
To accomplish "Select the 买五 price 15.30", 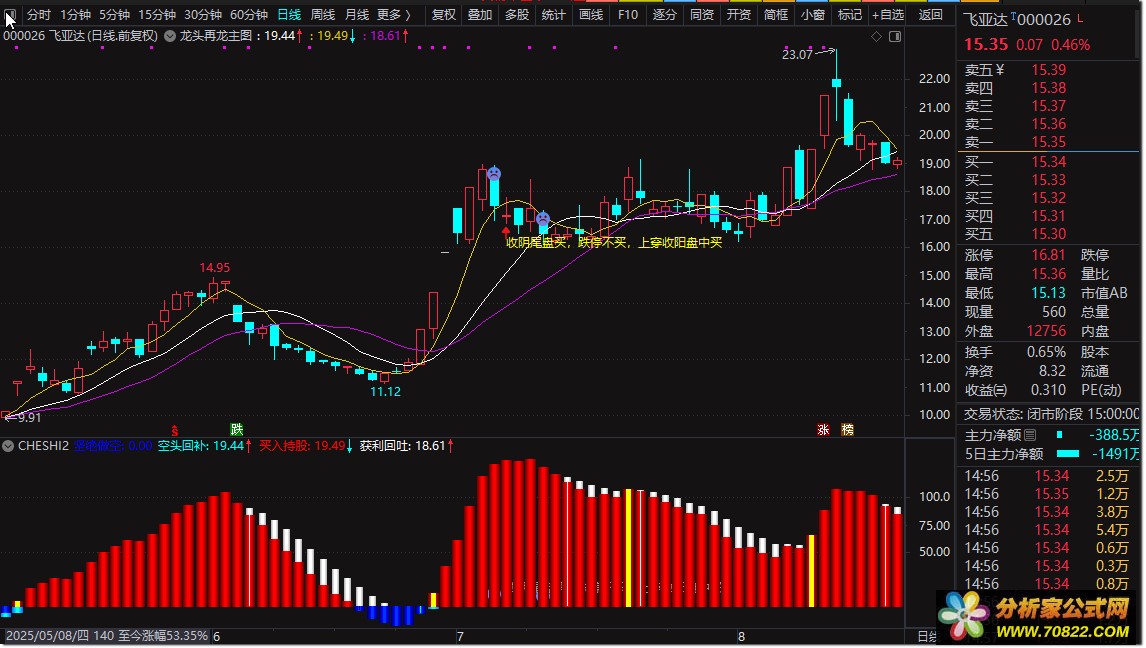I will tap(1049, 235).
